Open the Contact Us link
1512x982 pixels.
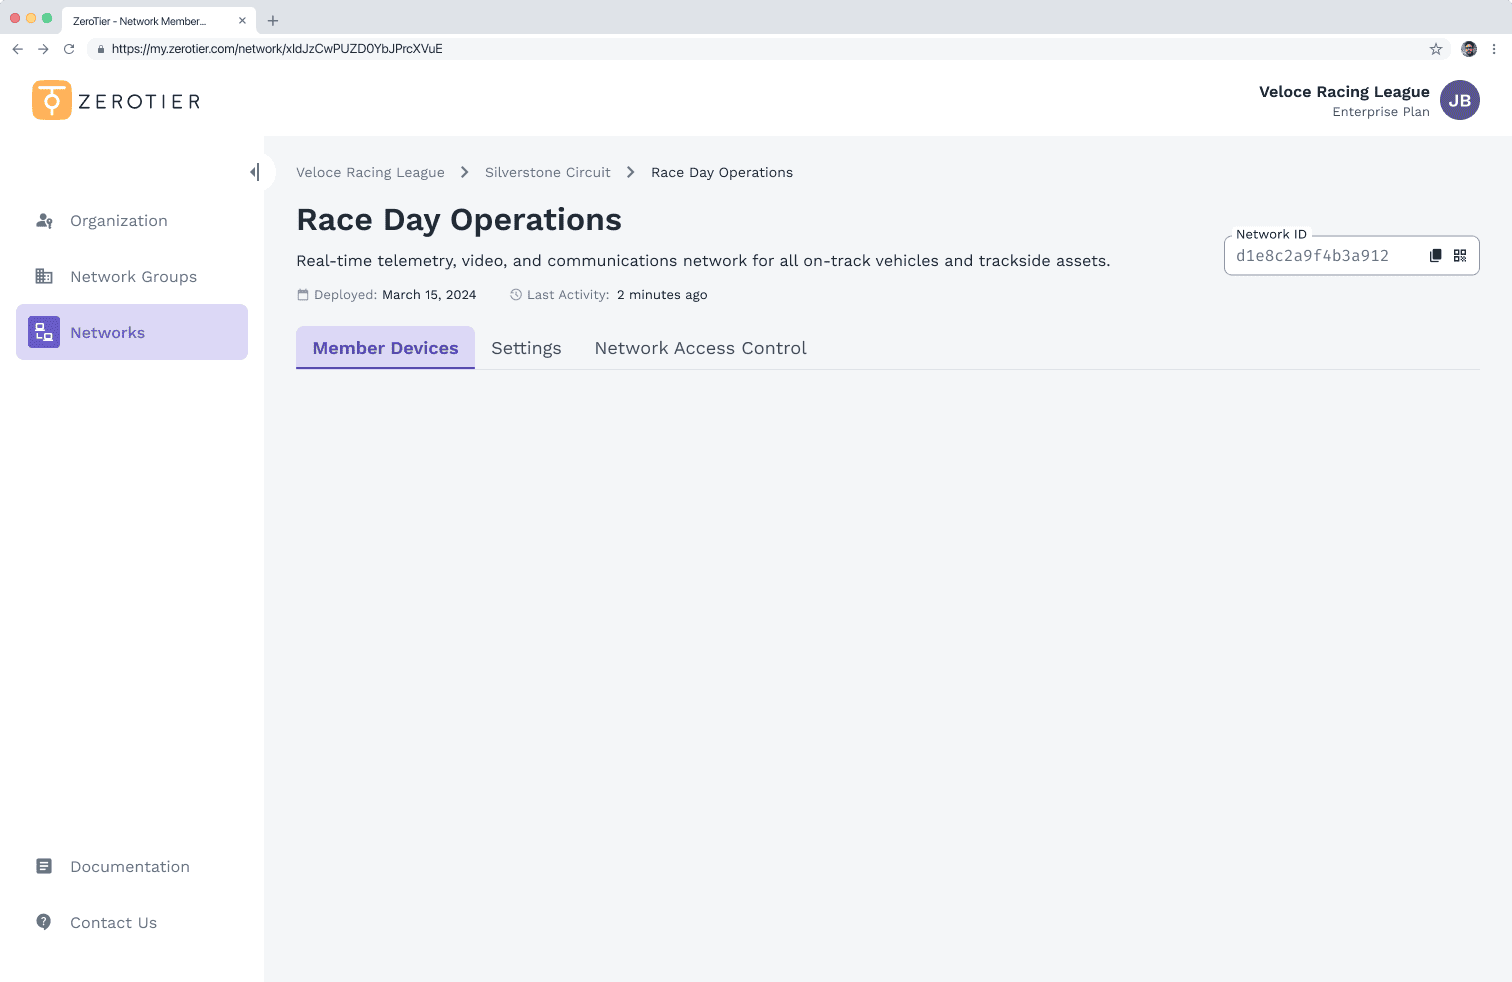pos(113,923)
